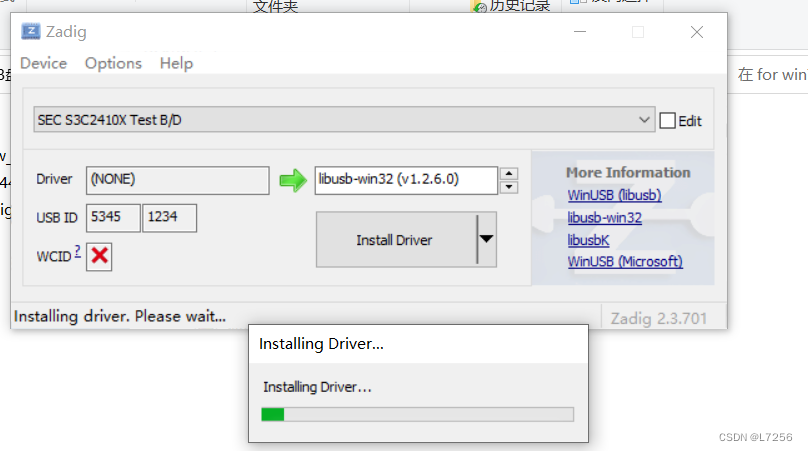Image resolution: width=808 pixels, height=451 pixels.
Task: Open the WCID question mark help link
Action: tap(77, 252)
